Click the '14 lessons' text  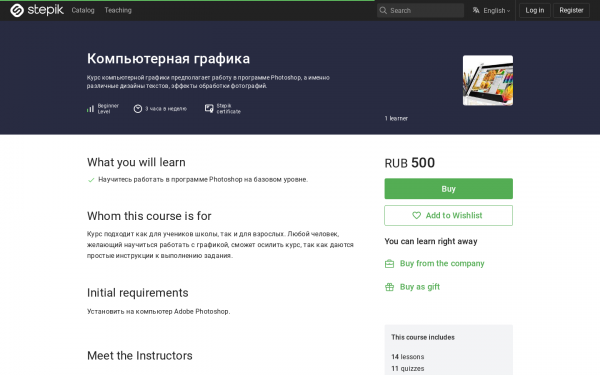408,357
